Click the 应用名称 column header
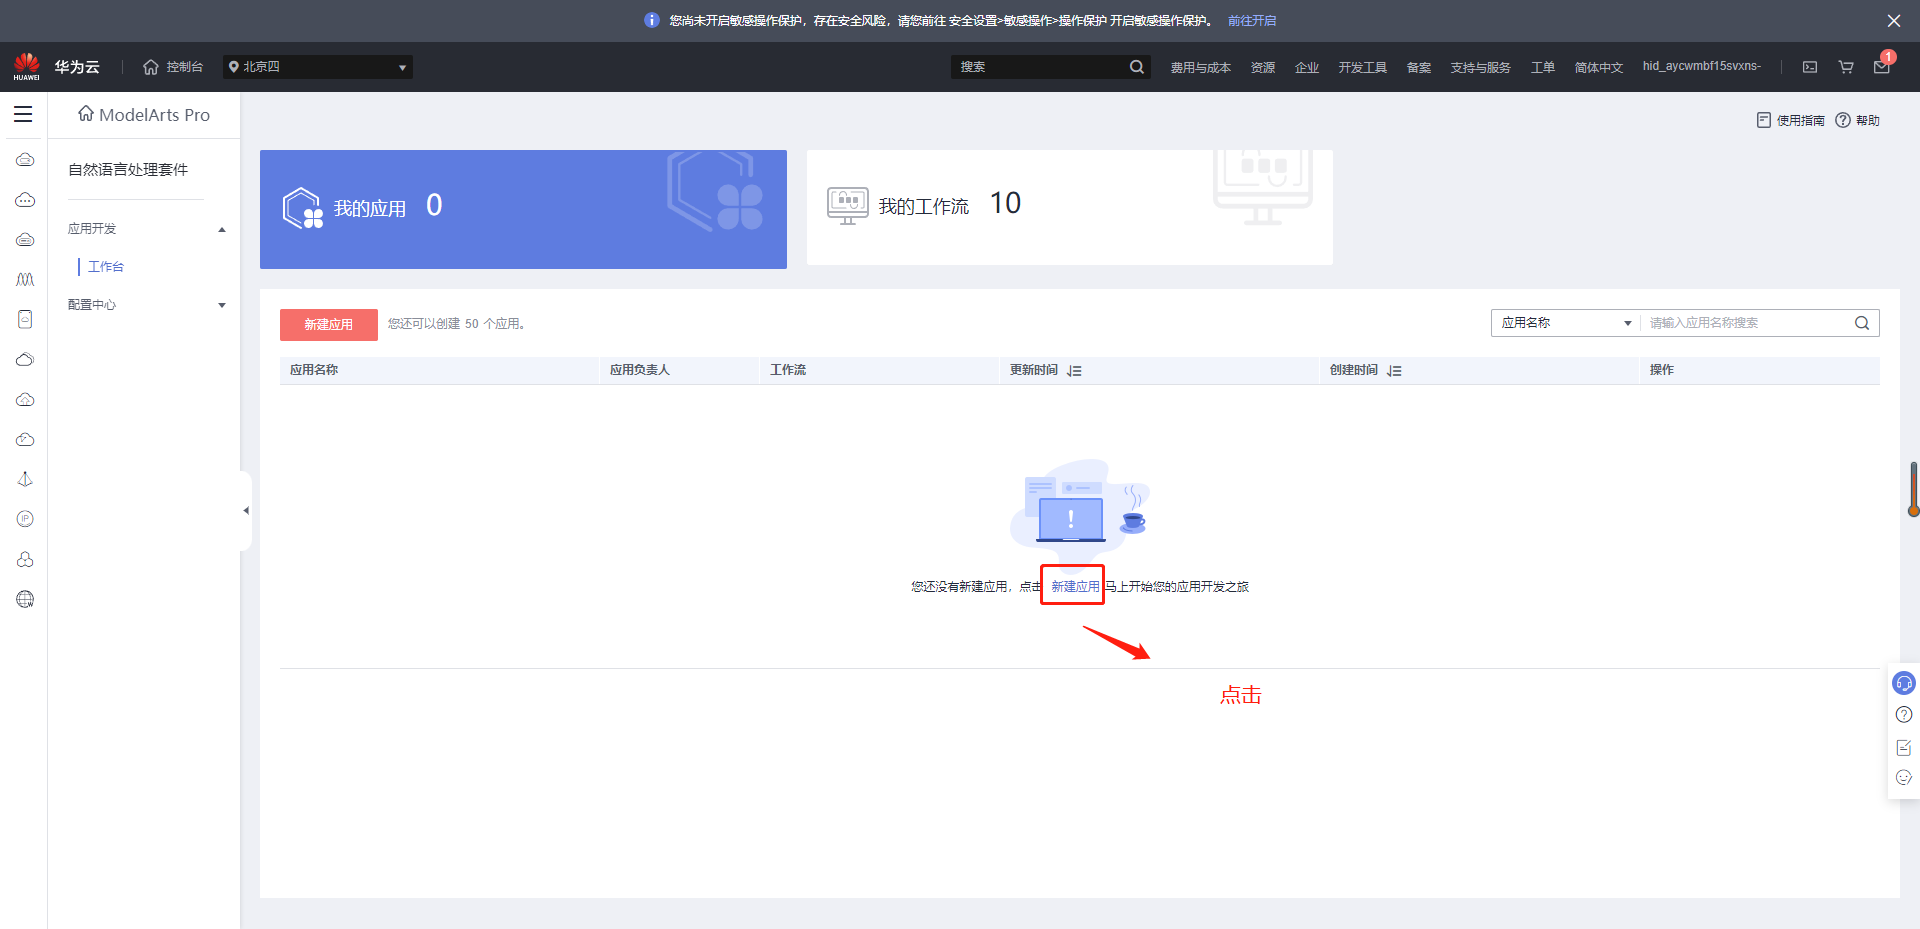 (x=314, y=370)
